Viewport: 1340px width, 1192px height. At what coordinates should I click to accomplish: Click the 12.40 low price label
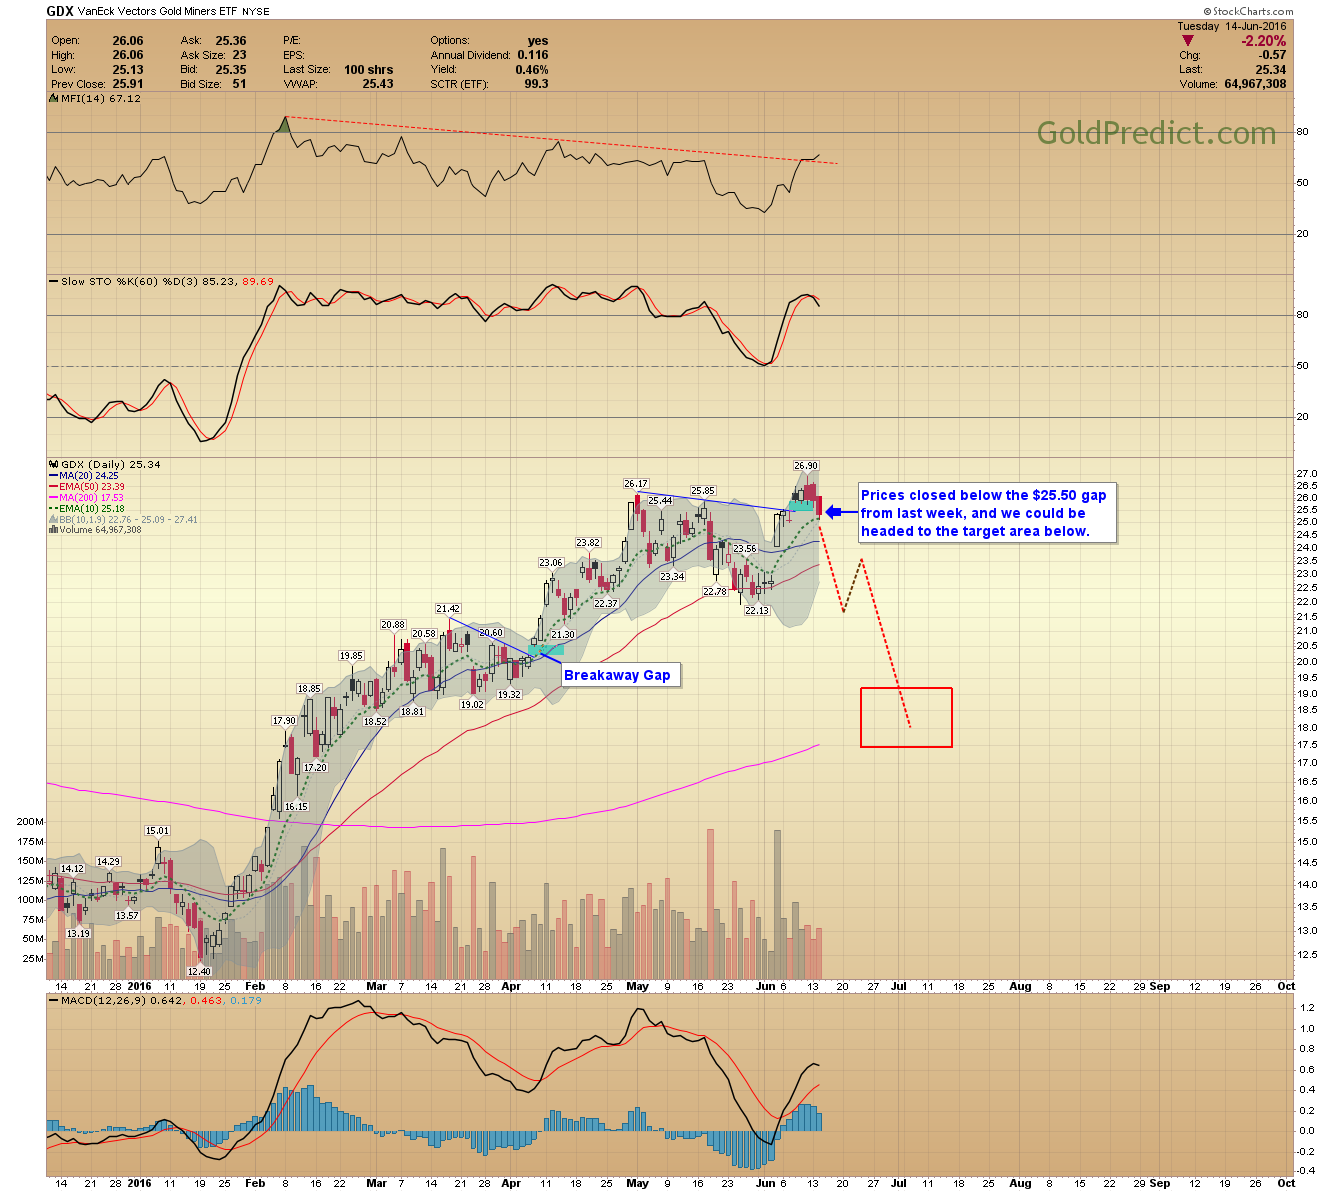199,971
